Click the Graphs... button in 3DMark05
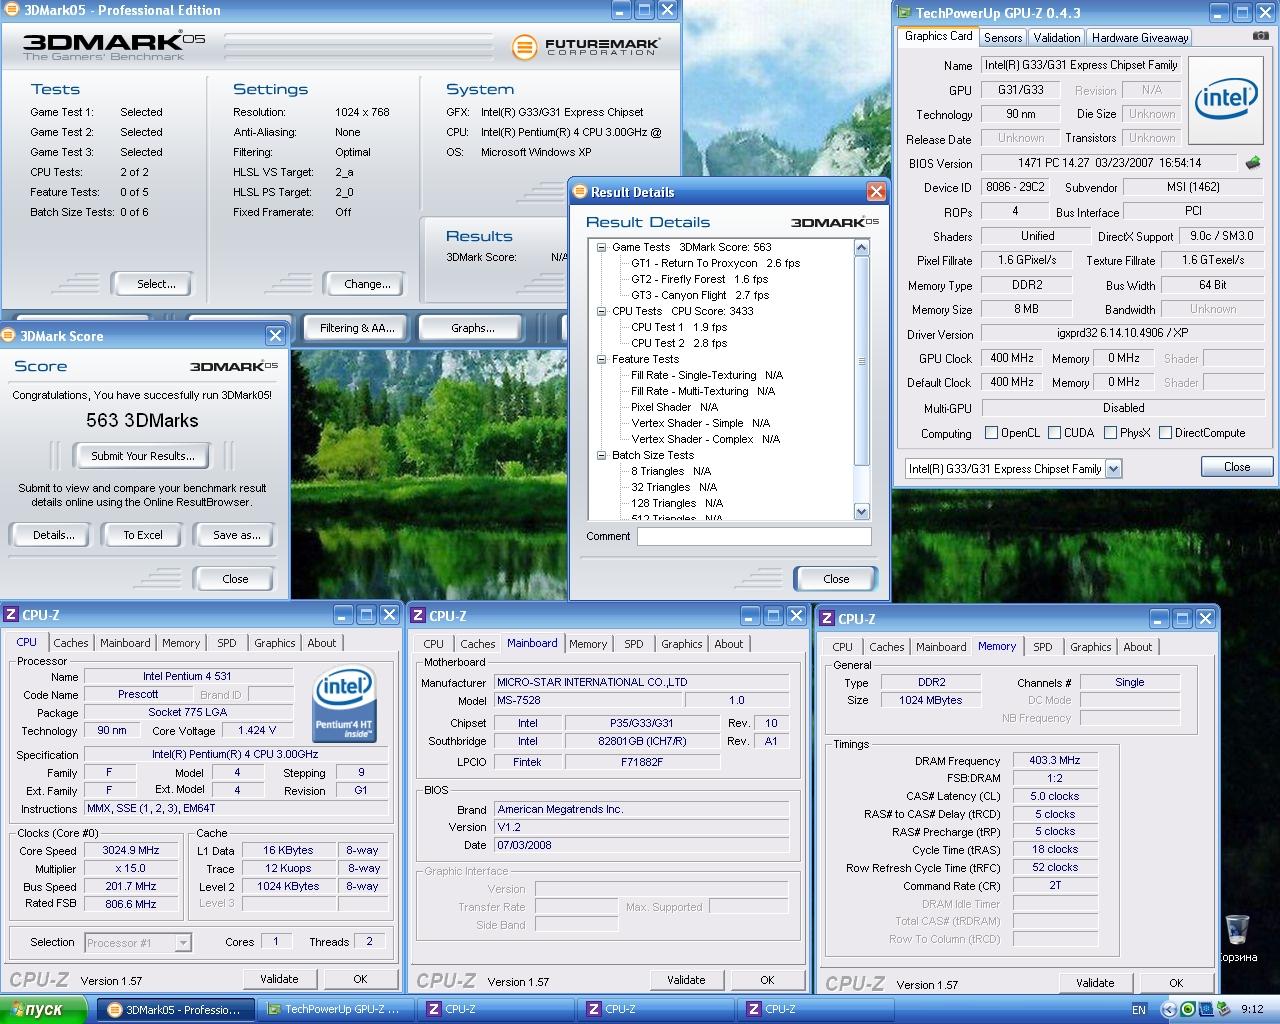This screenshot has height=1024, width=1280. [x=473, y=328]
